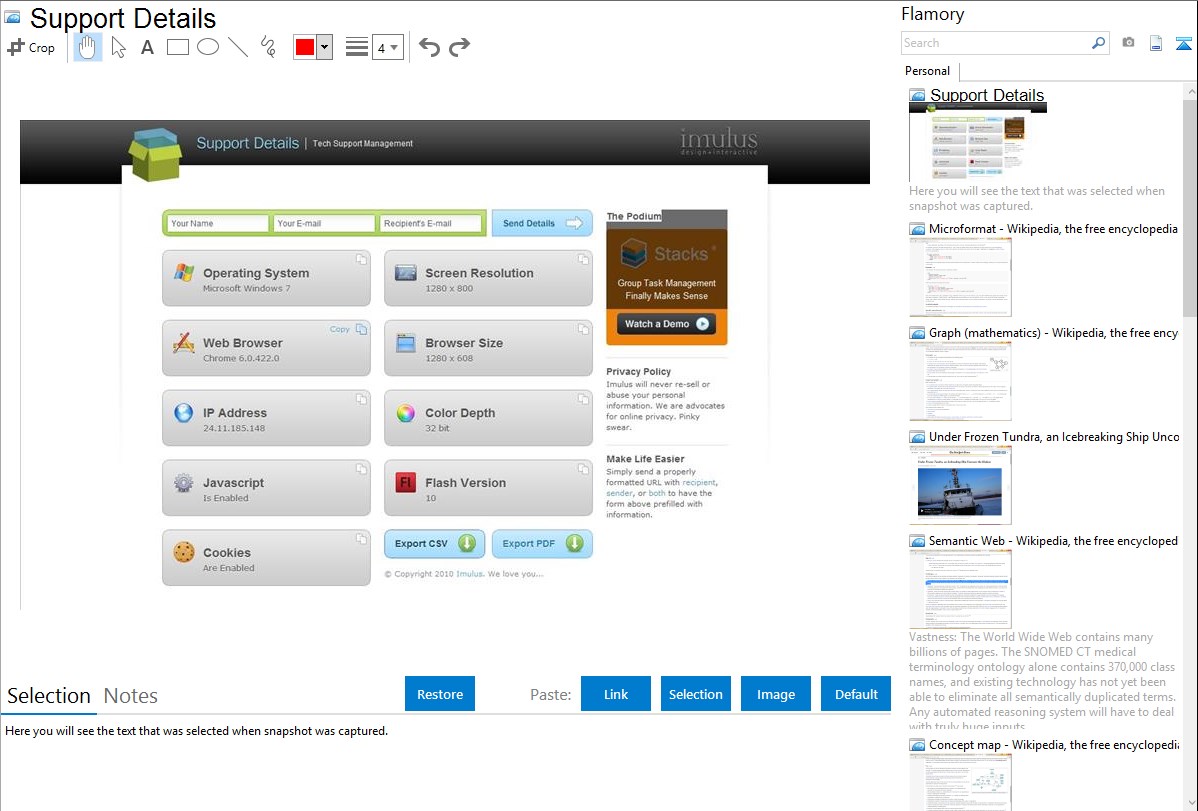1198x811 pixels.
Task: Activate the hand pan tool
Action: tap(87, 47)
